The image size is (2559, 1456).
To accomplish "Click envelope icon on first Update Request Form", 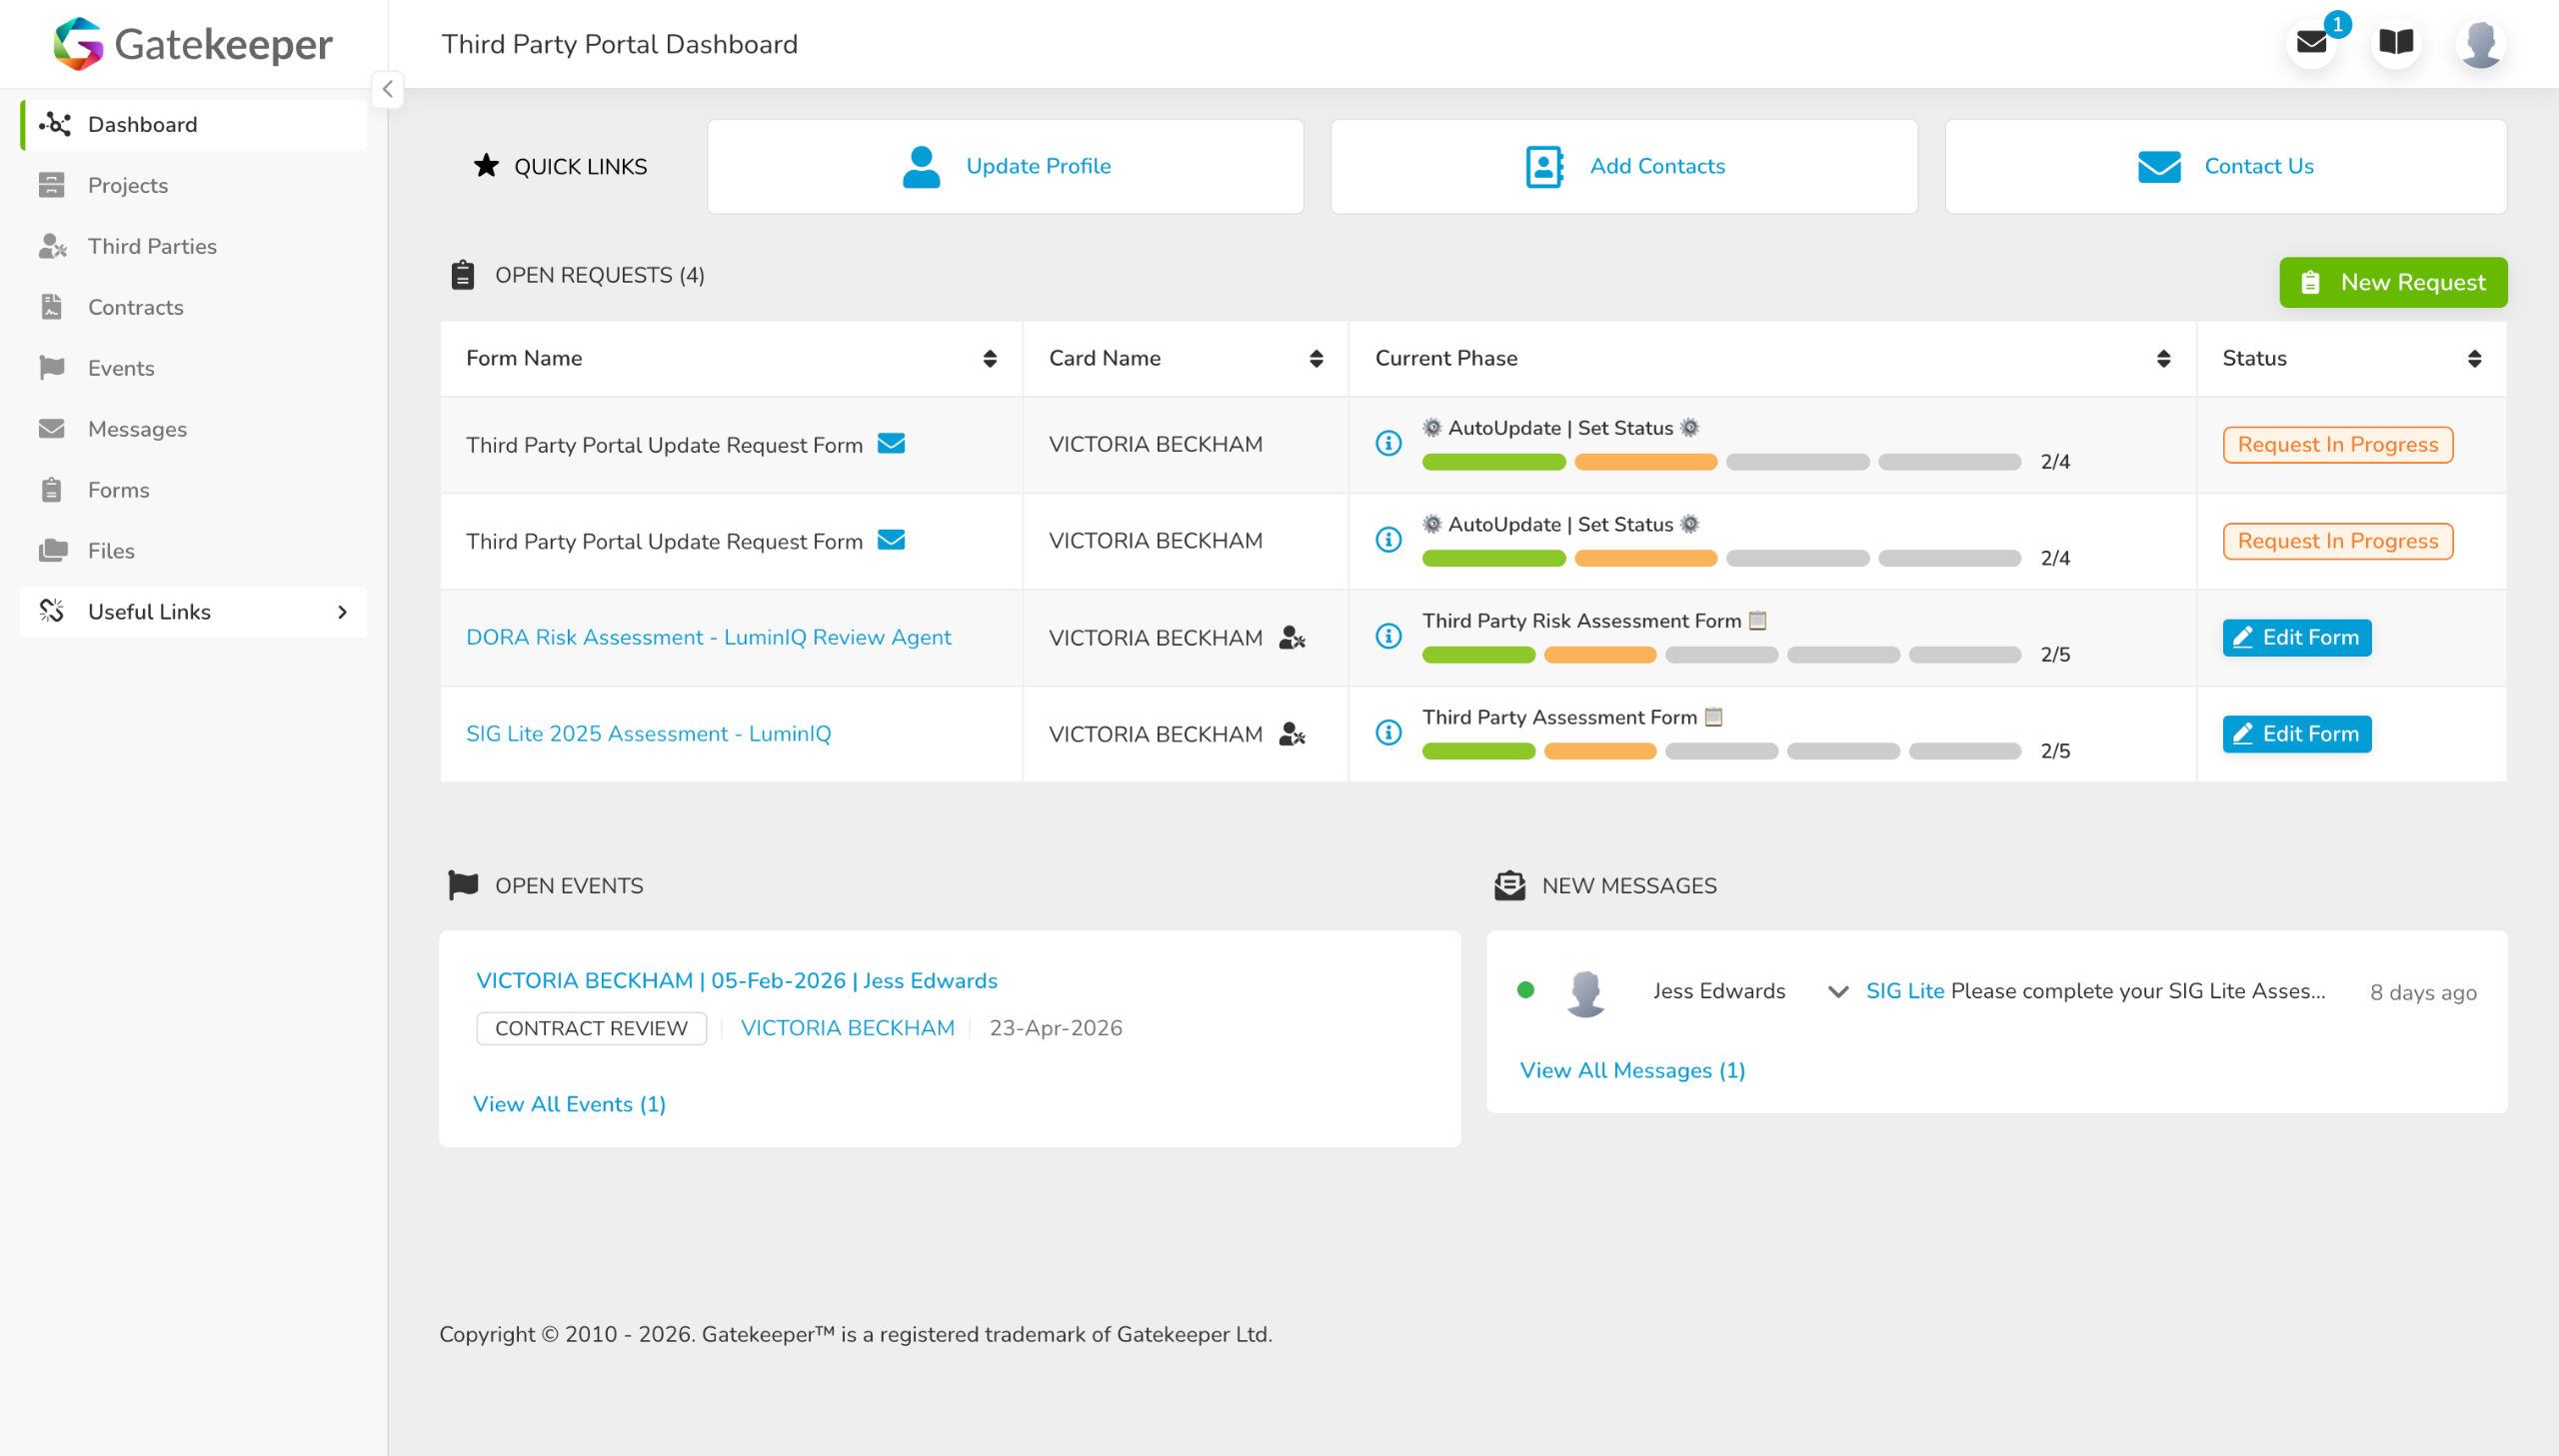I will [x=891, y=443].
